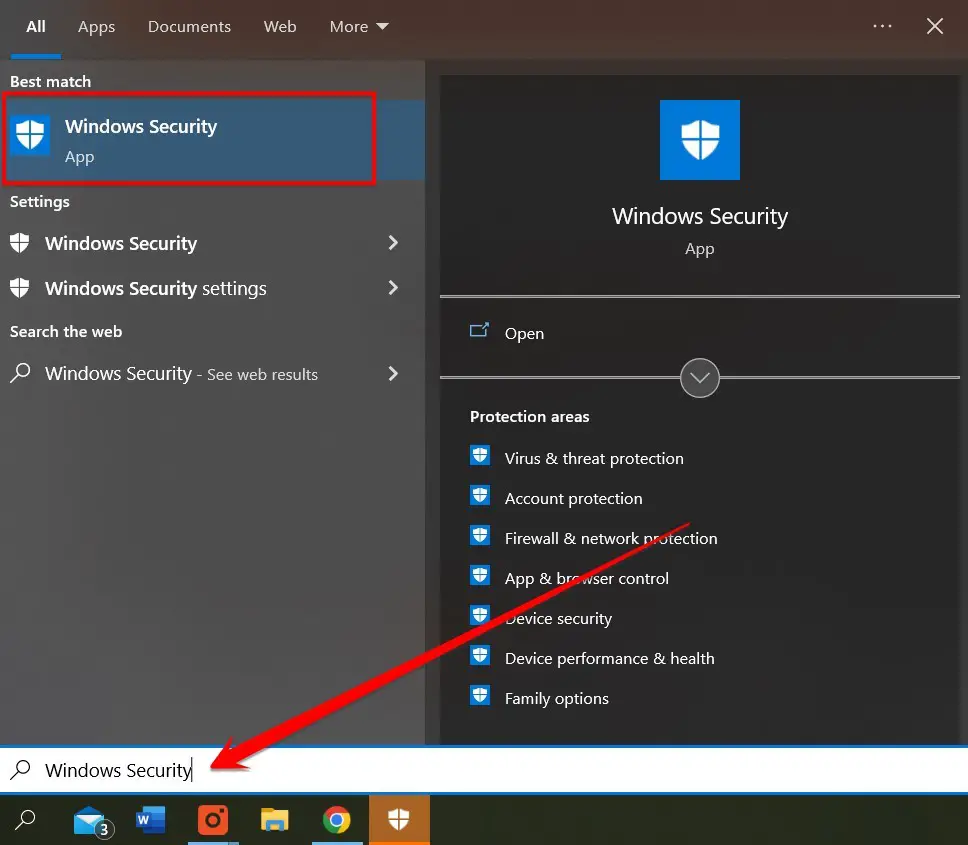The height and width of the screenshot is (845, 968).
Task: Expand arrow beside Windows Security settings
Action: pos(393,288)
